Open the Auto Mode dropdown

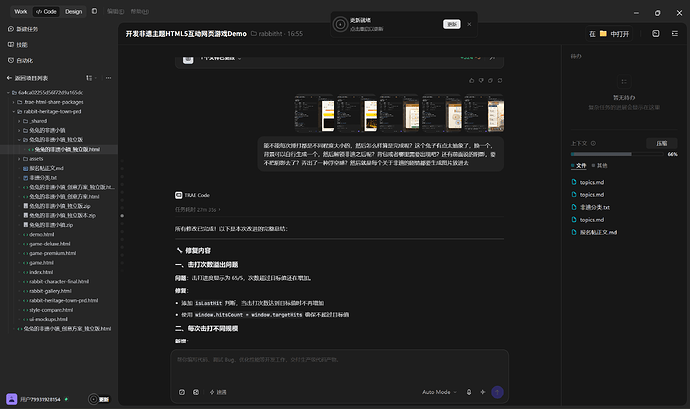point(439,392)
